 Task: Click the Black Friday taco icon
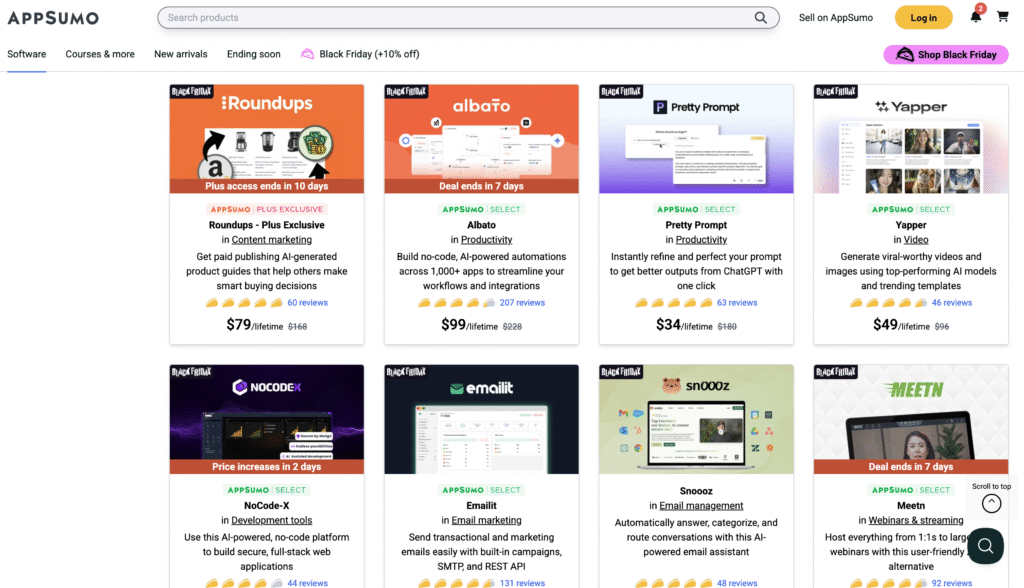point(308,54)
